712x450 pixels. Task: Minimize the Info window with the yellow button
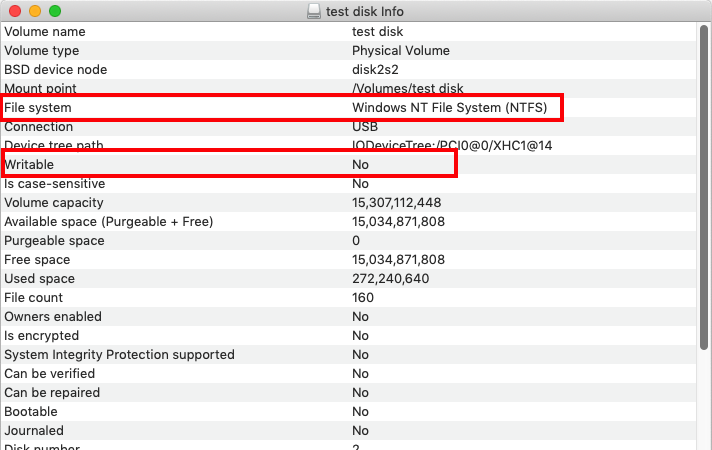pyautogui.click(x=34, y=11)
